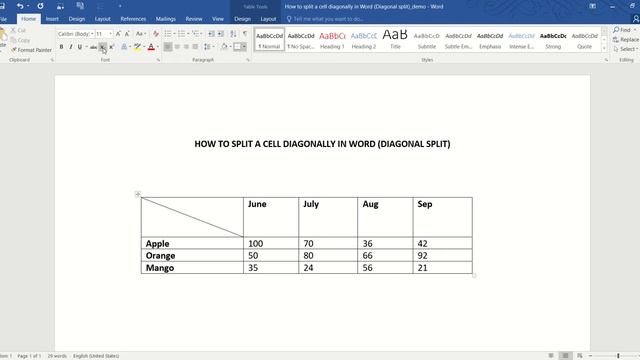Click the Borders icon
The image size is (640, 360).
(x=237, y=47)
